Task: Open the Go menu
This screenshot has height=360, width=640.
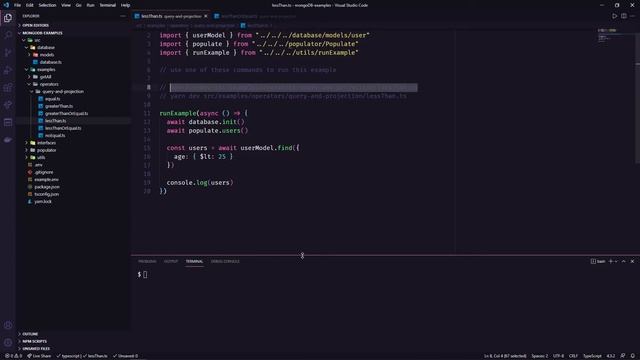Action: 78,5
